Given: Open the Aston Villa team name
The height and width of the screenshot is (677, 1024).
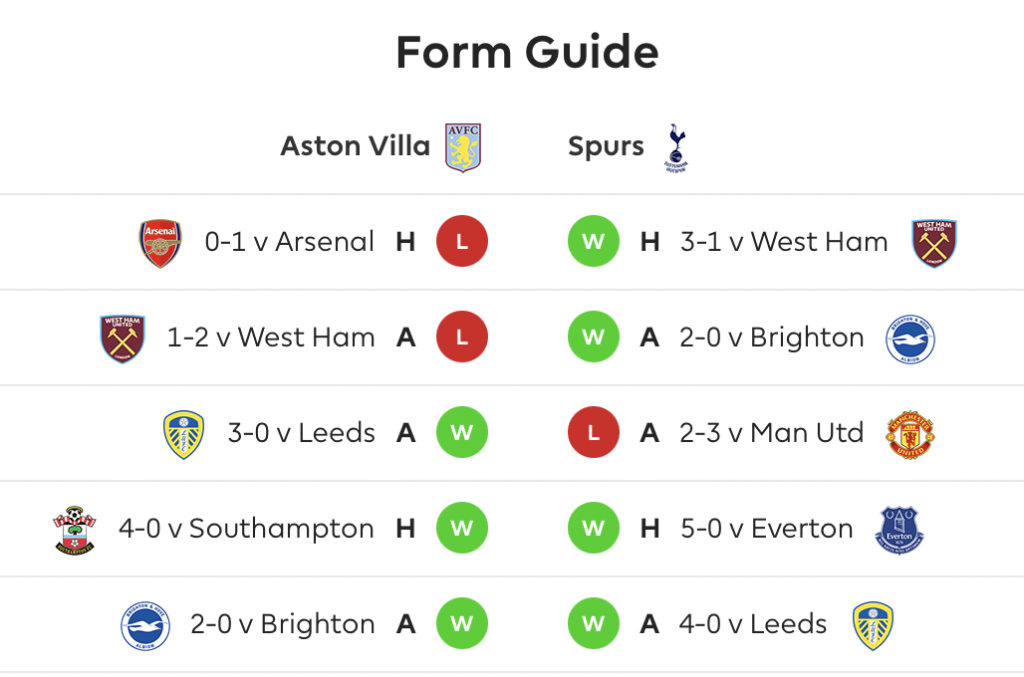Looking at the screenshot, I should point(355,146).
